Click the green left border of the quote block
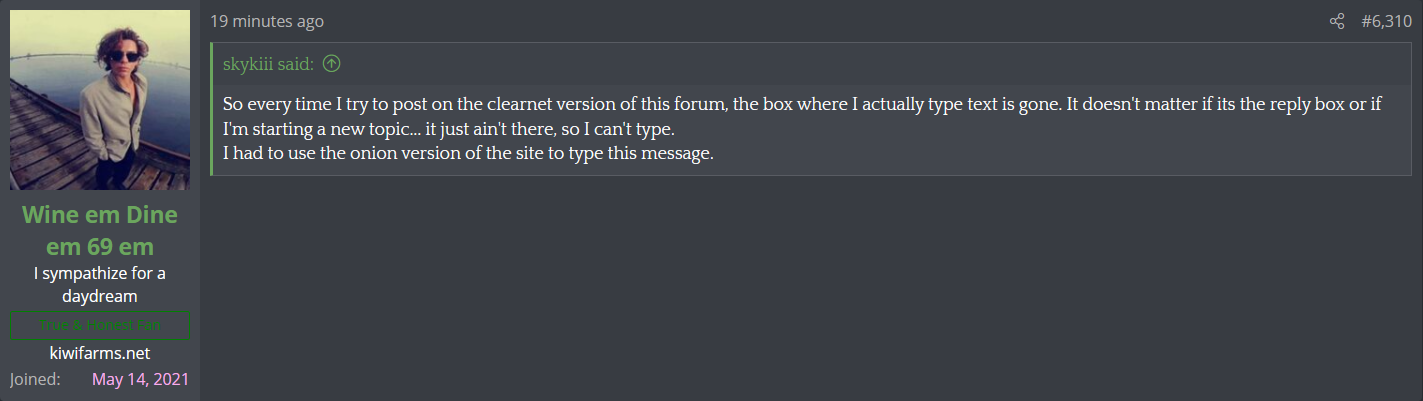This screenshot has height=401, width=1423. (212, 109)
